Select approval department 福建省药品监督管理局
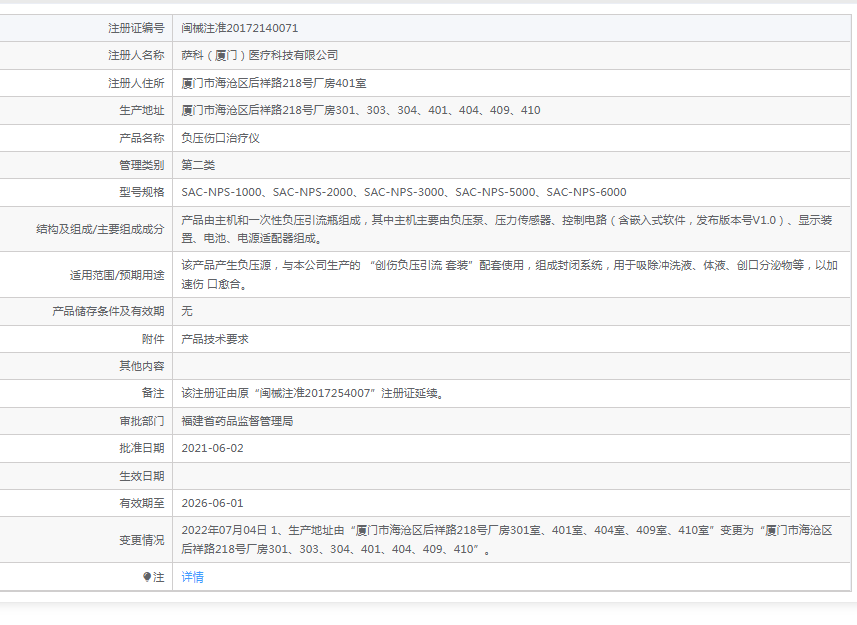This screenshot has width=857, height=625. (237, 421)
